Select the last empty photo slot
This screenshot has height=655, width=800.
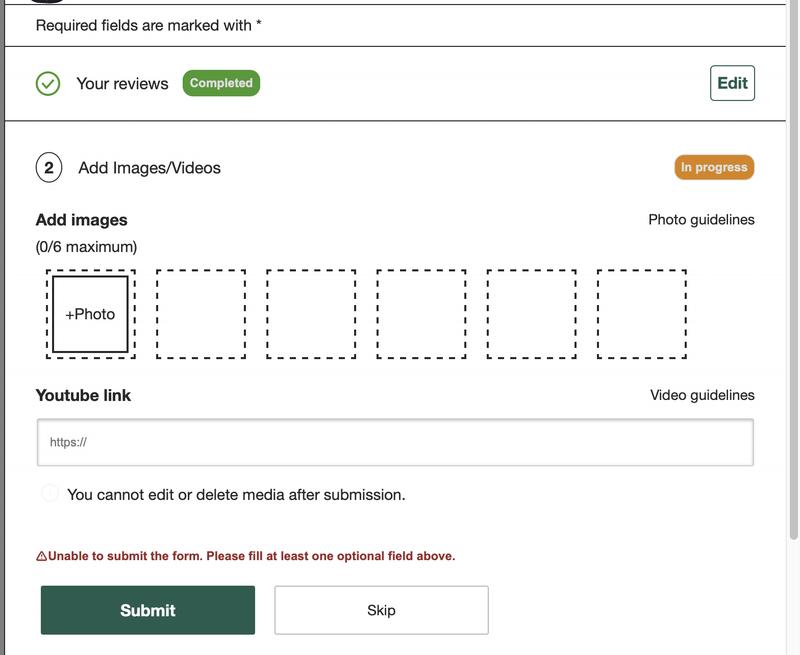point(640,311)
